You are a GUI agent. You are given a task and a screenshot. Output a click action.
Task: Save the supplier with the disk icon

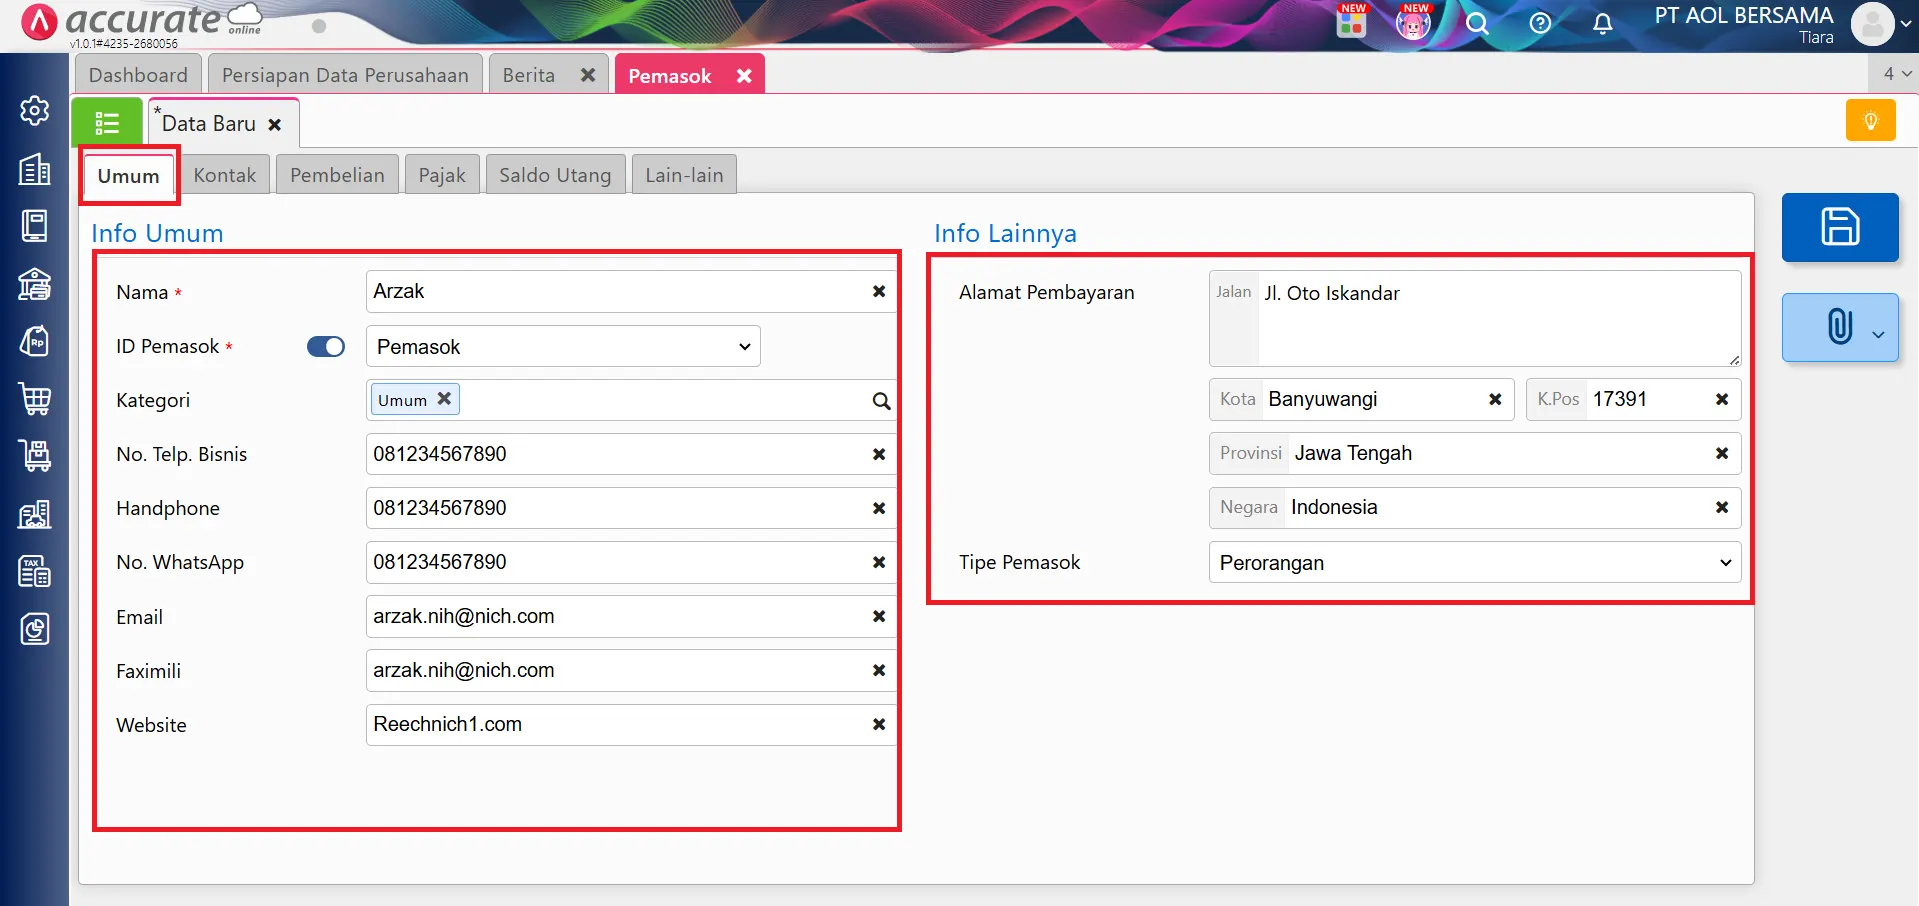(1840, 227)
